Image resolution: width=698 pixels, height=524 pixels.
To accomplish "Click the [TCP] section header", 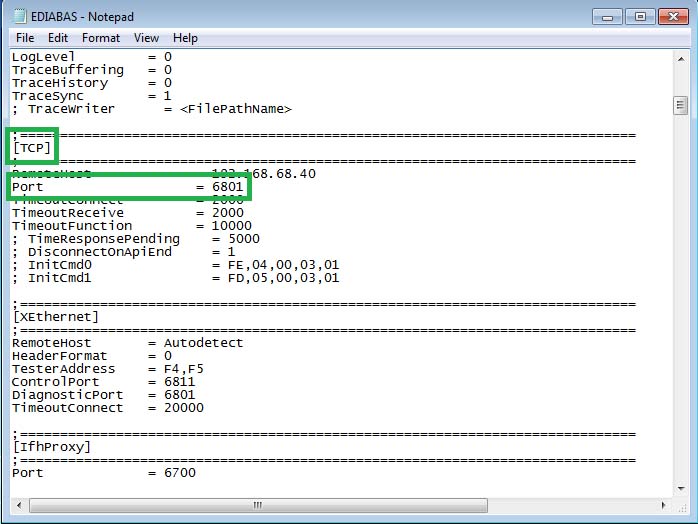I will (x=32, y=148).
